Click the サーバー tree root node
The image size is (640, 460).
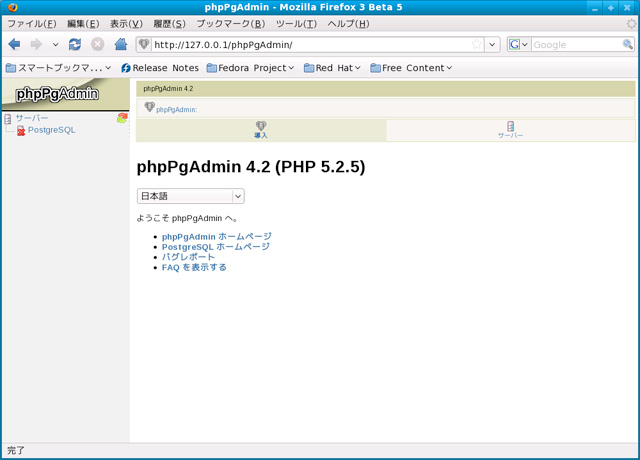coord(32,118)
